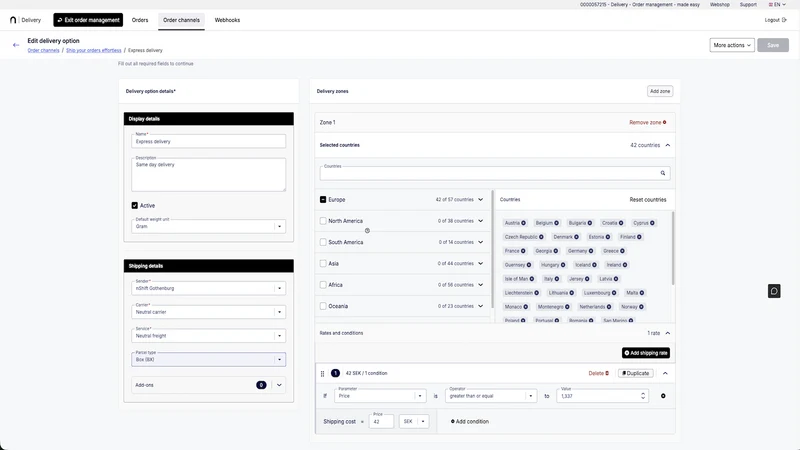Screen dimensions: 800x450
Task: Remove Croatia chip
Action: click(621, 223)
